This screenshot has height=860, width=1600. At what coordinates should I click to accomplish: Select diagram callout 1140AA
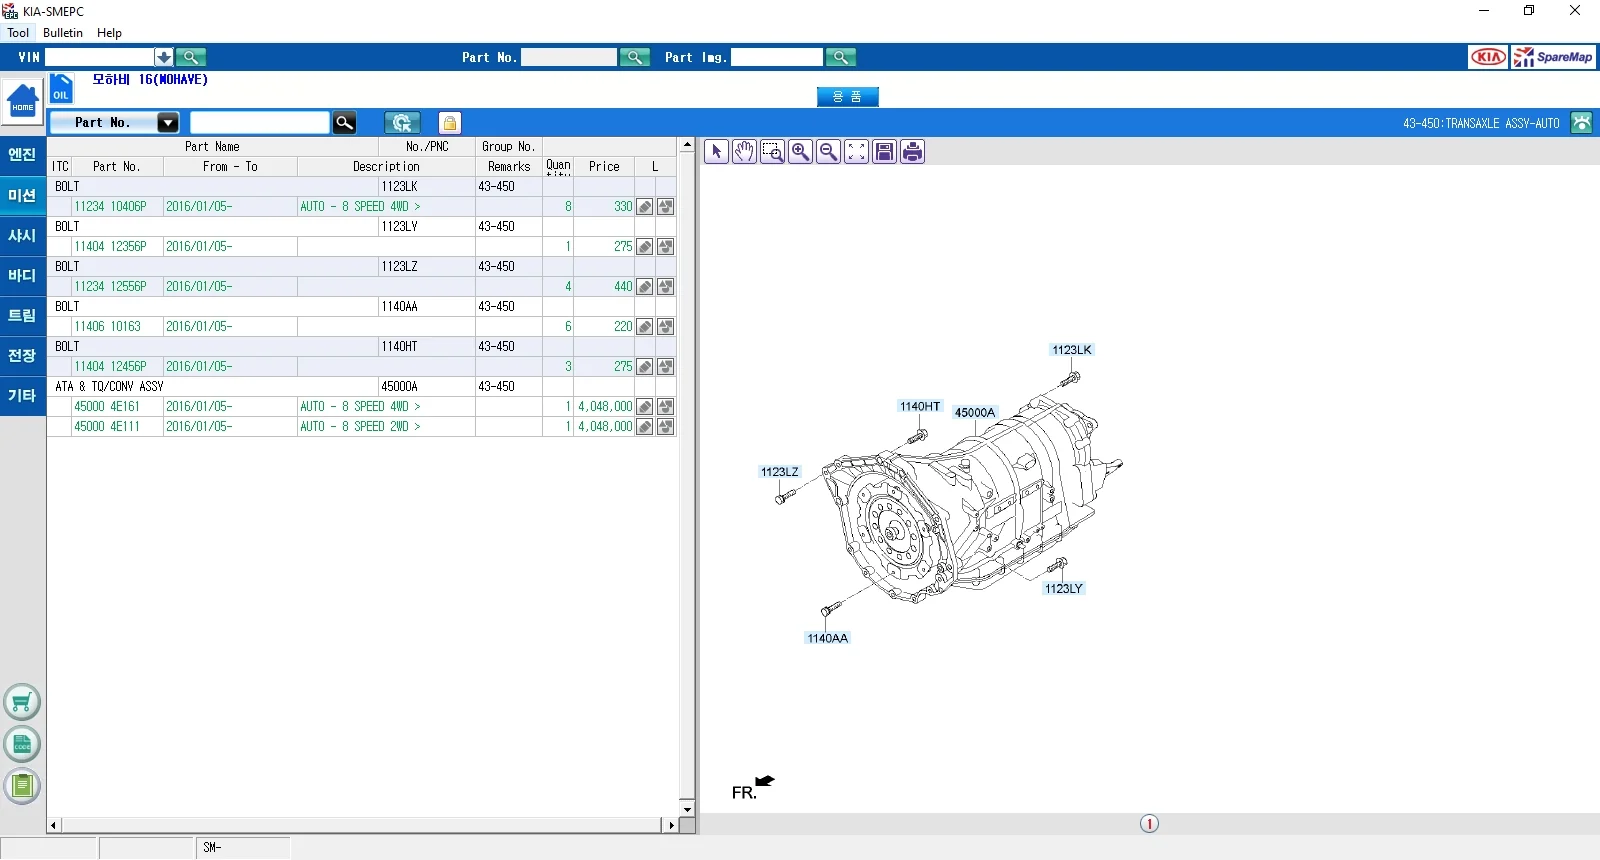click(828, 638)
